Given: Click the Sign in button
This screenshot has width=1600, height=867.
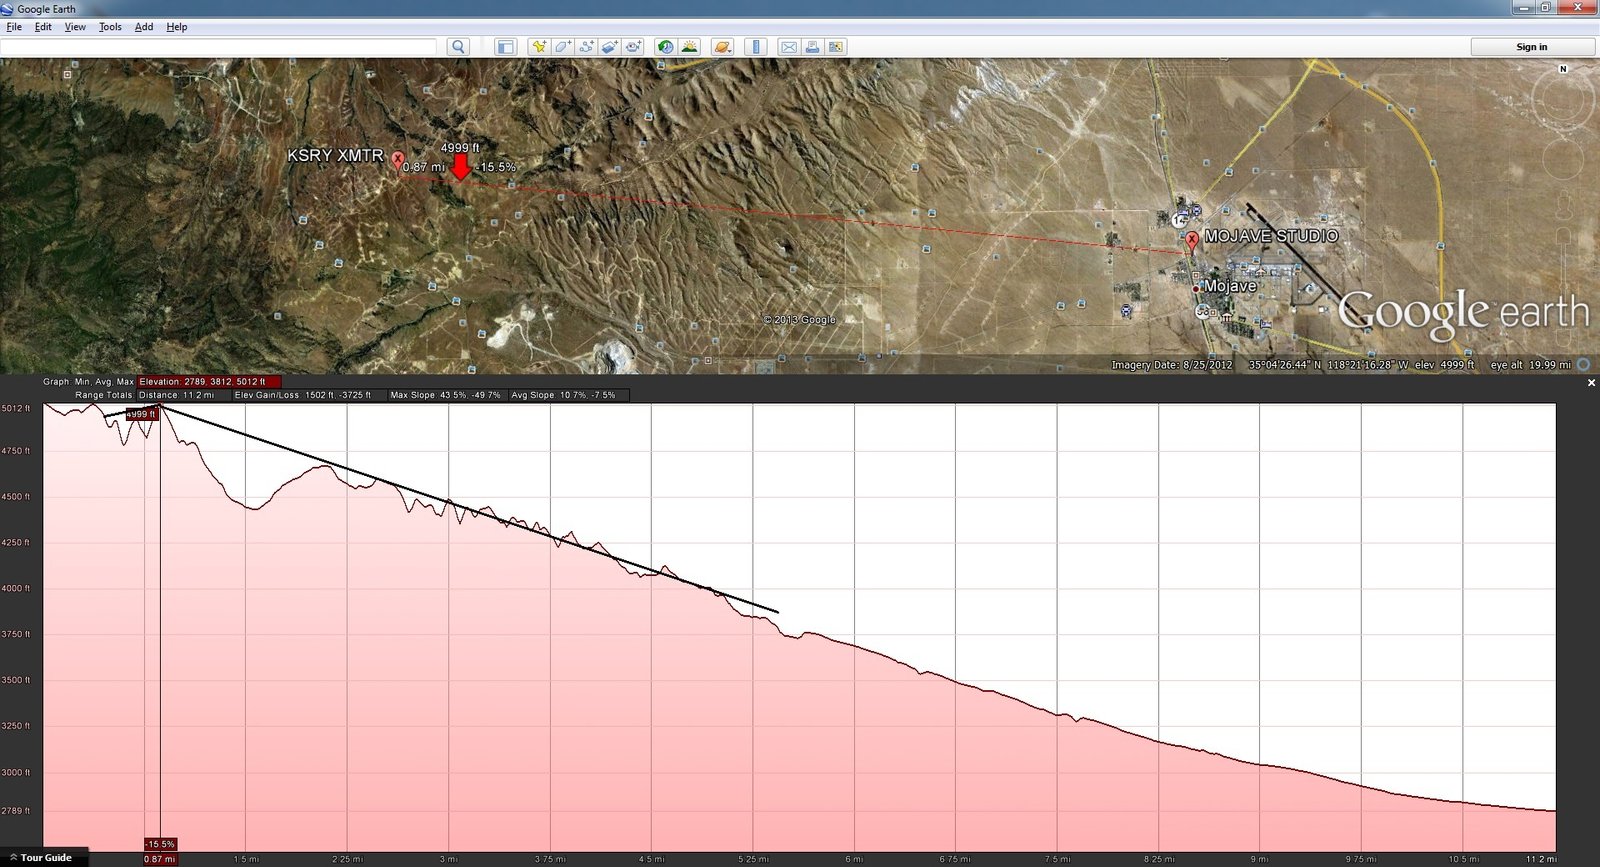Looking at the screenshot, I should pyautogui.click(x=1532, y=47).
